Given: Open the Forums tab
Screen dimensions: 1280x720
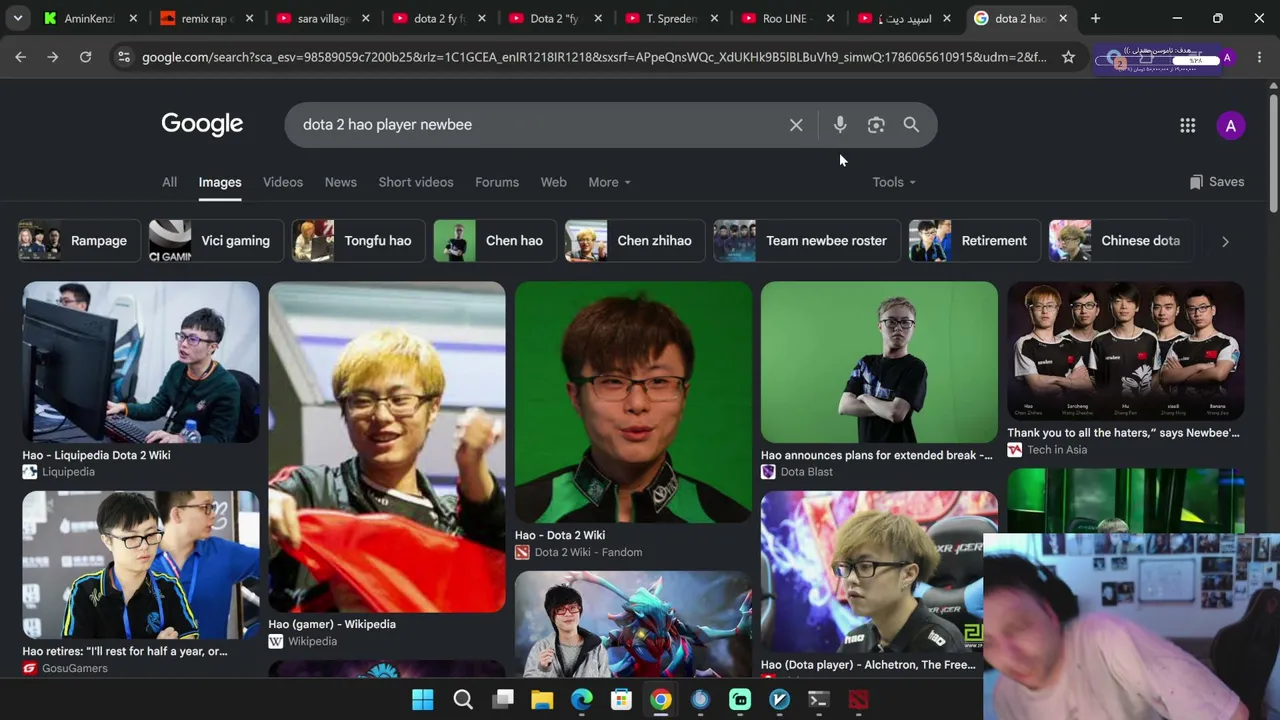Looking at the screenshot, I should tap(497, 182).
